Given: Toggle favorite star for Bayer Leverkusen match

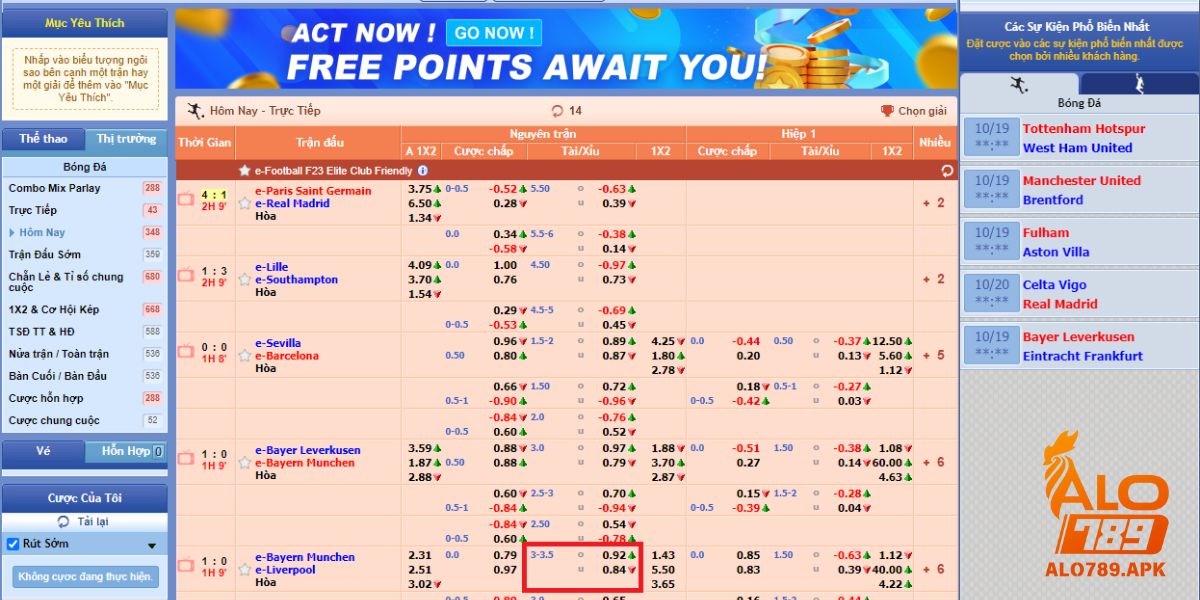Looking at the screenshot, I should click(244, 462).
